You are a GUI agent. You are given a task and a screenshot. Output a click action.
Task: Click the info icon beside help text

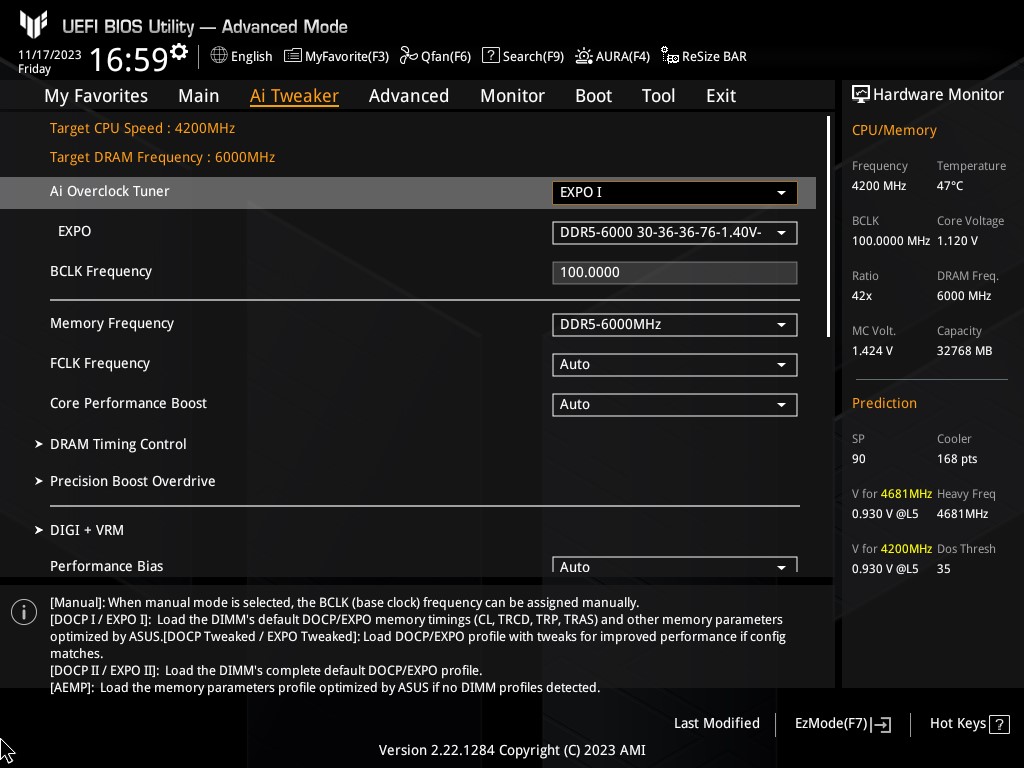point(24,612)
